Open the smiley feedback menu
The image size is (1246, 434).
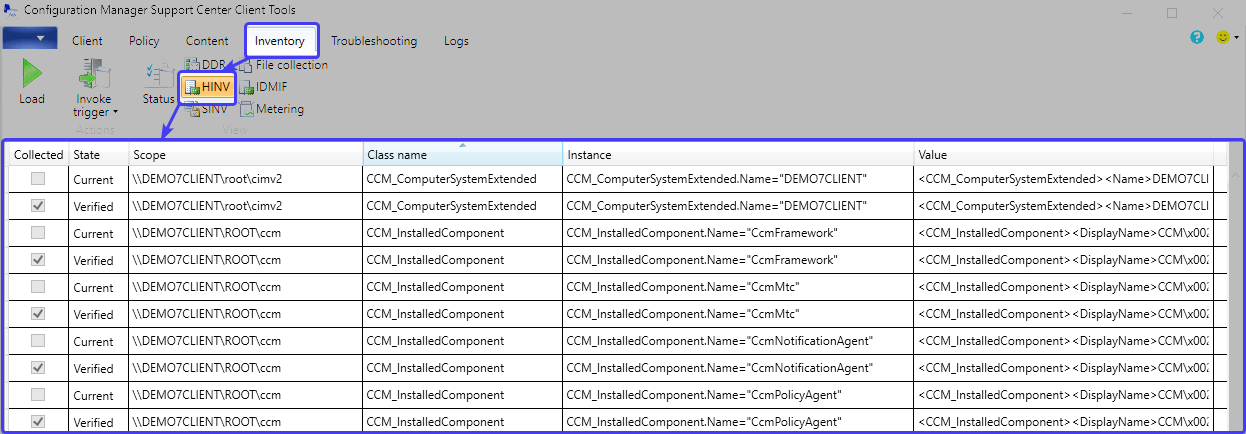(1226, 37)
